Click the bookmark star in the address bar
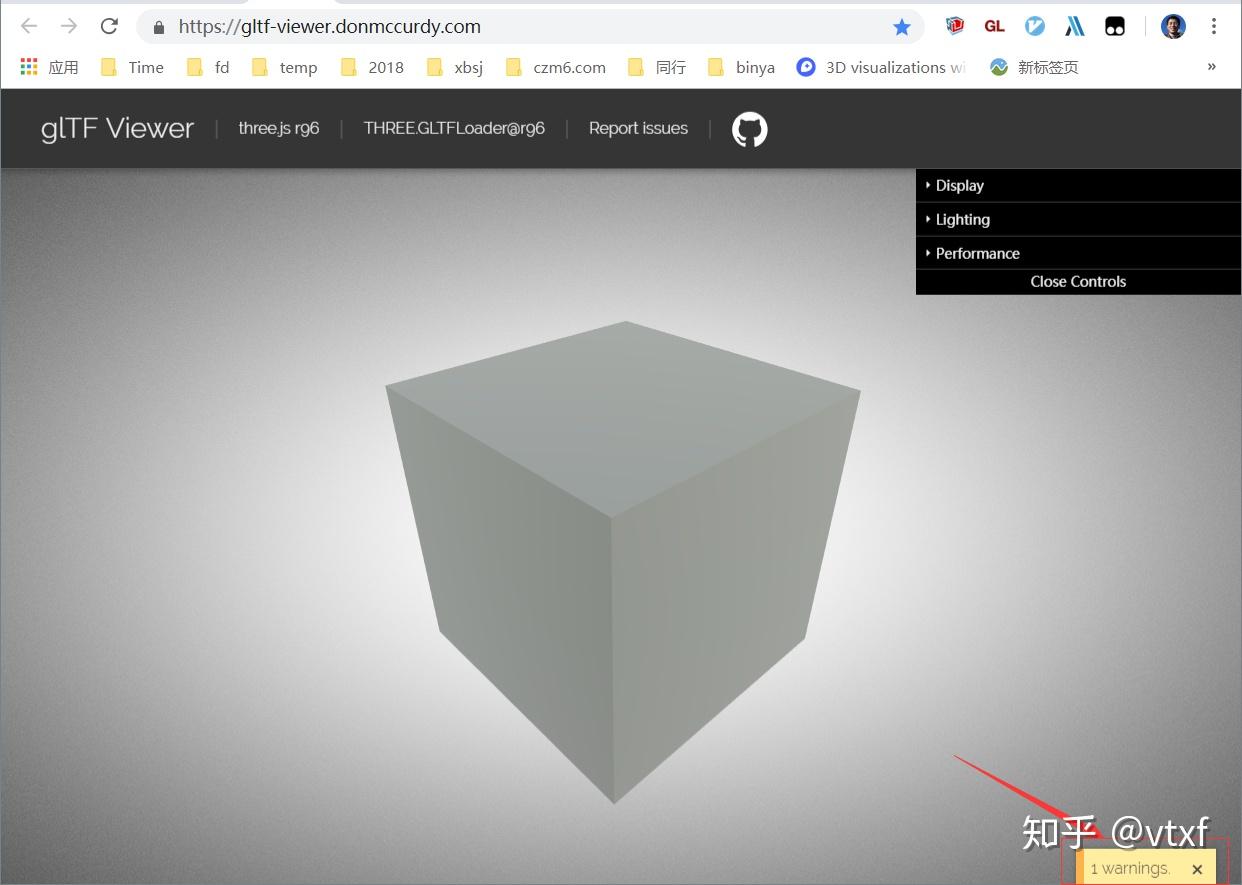Viewport: 1242px width, 885px height. [901, 26]
